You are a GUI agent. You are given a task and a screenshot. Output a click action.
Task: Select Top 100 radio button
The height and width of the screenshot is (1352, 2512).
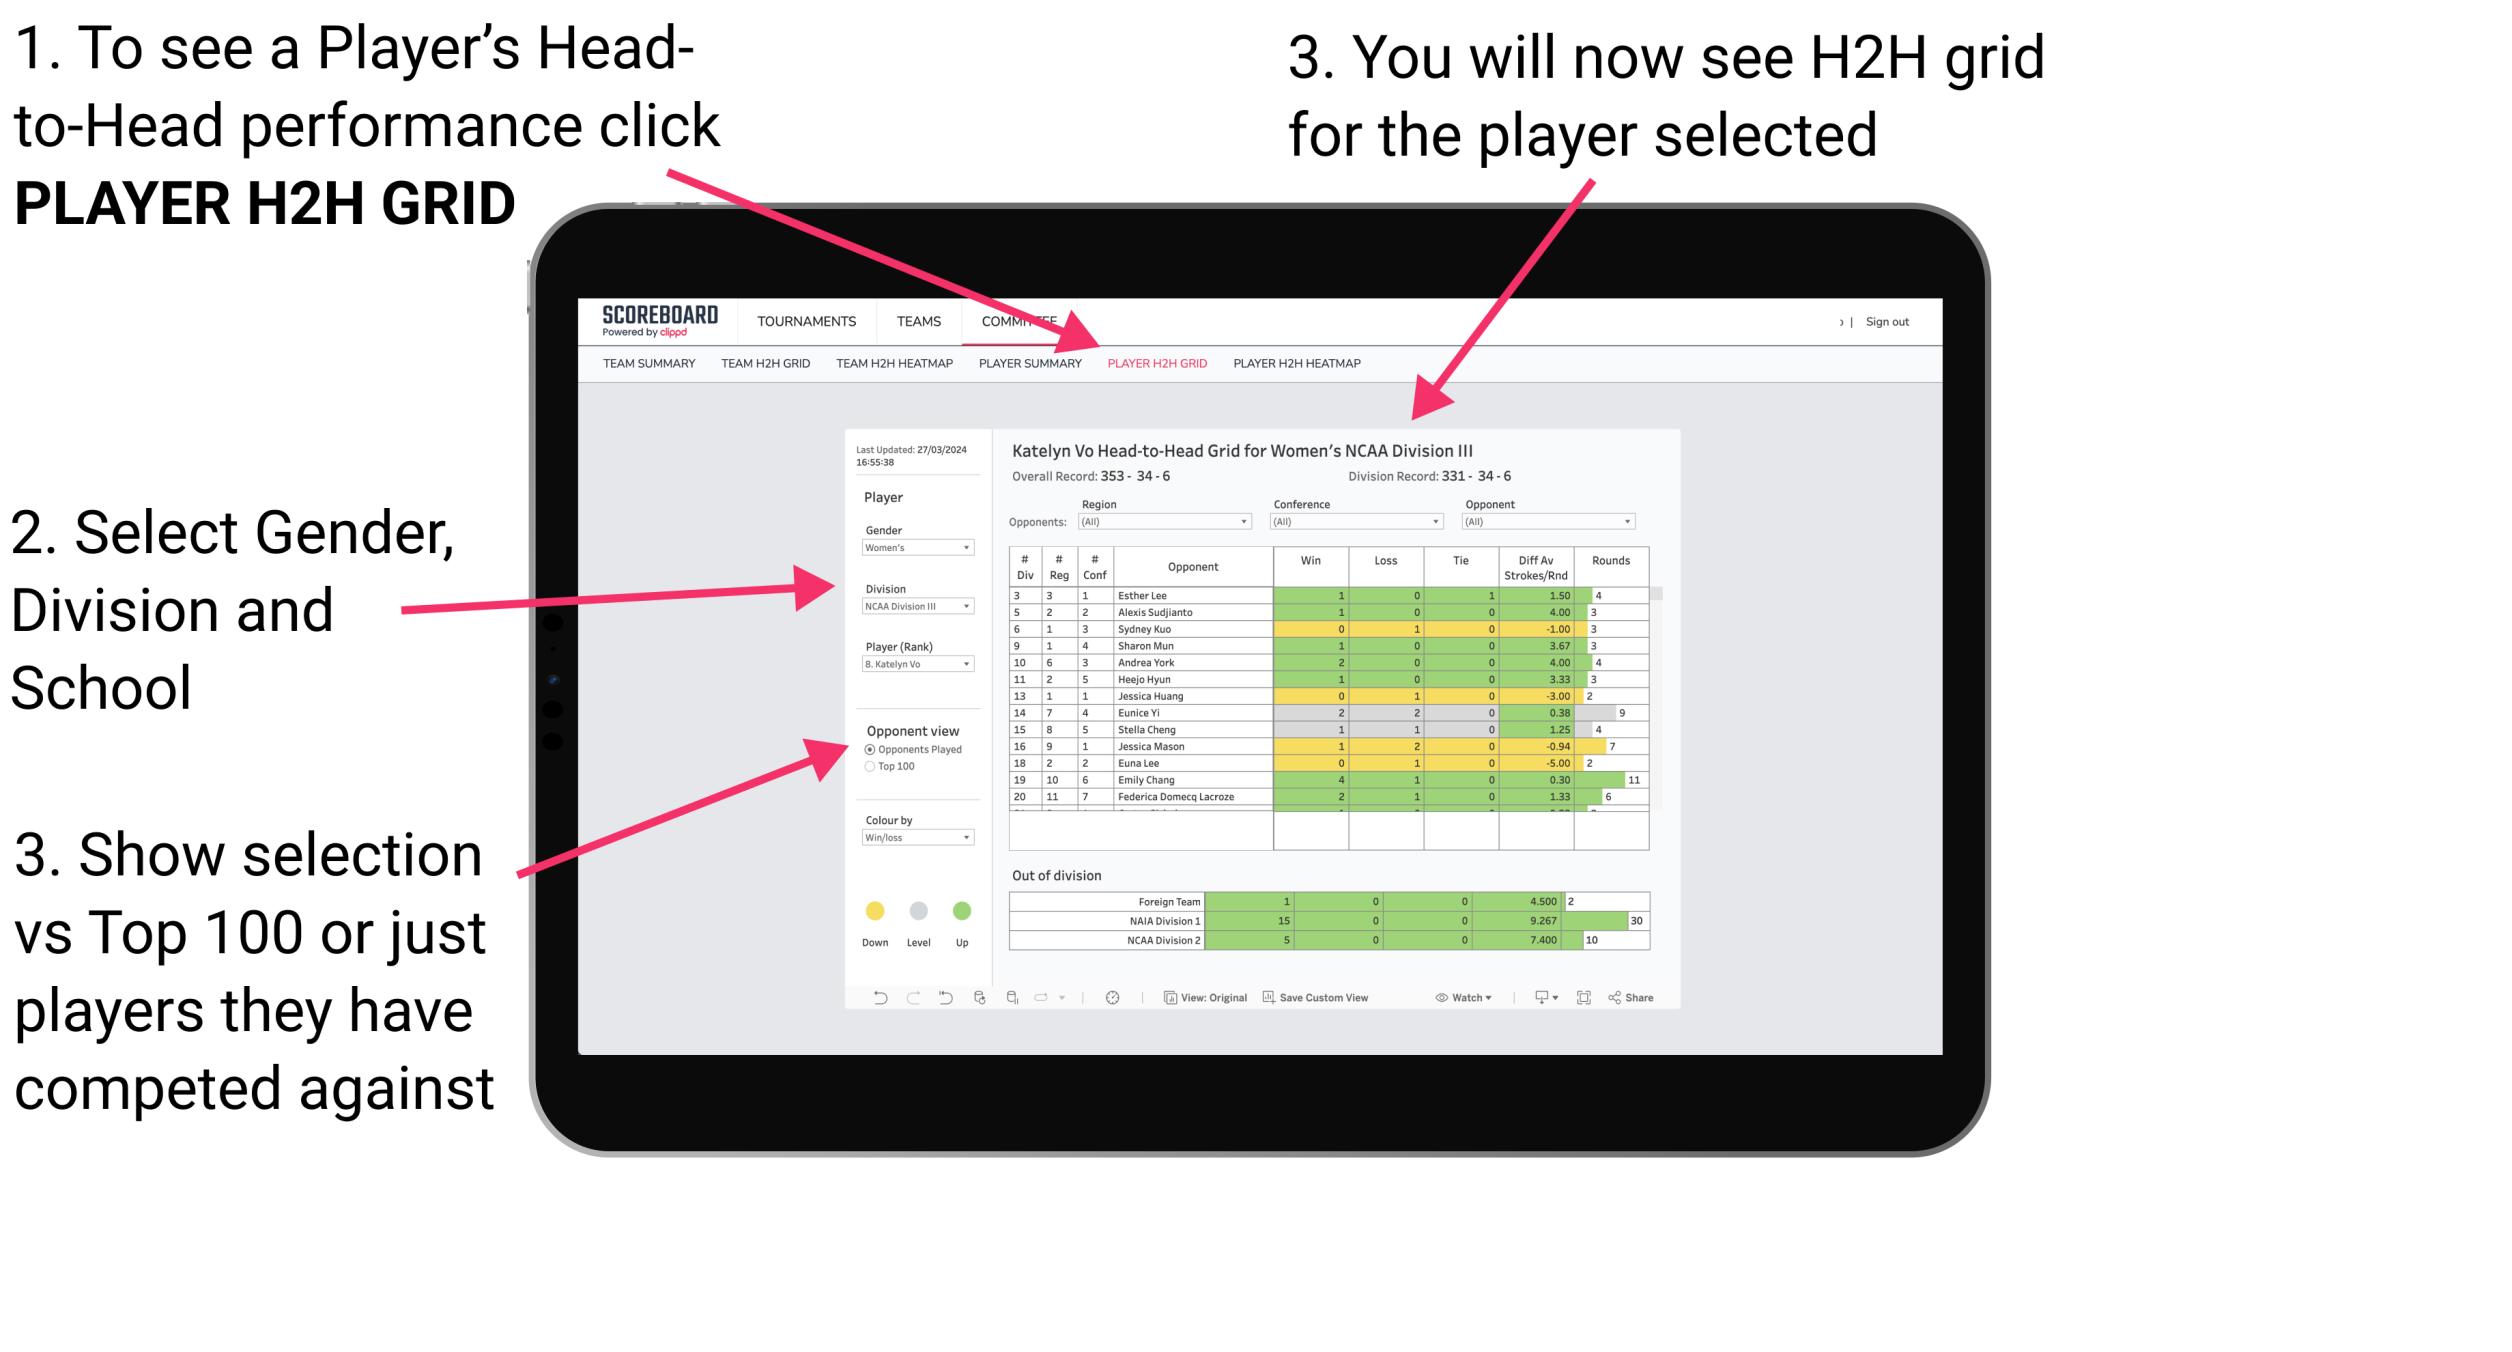(x=872, y=764)
